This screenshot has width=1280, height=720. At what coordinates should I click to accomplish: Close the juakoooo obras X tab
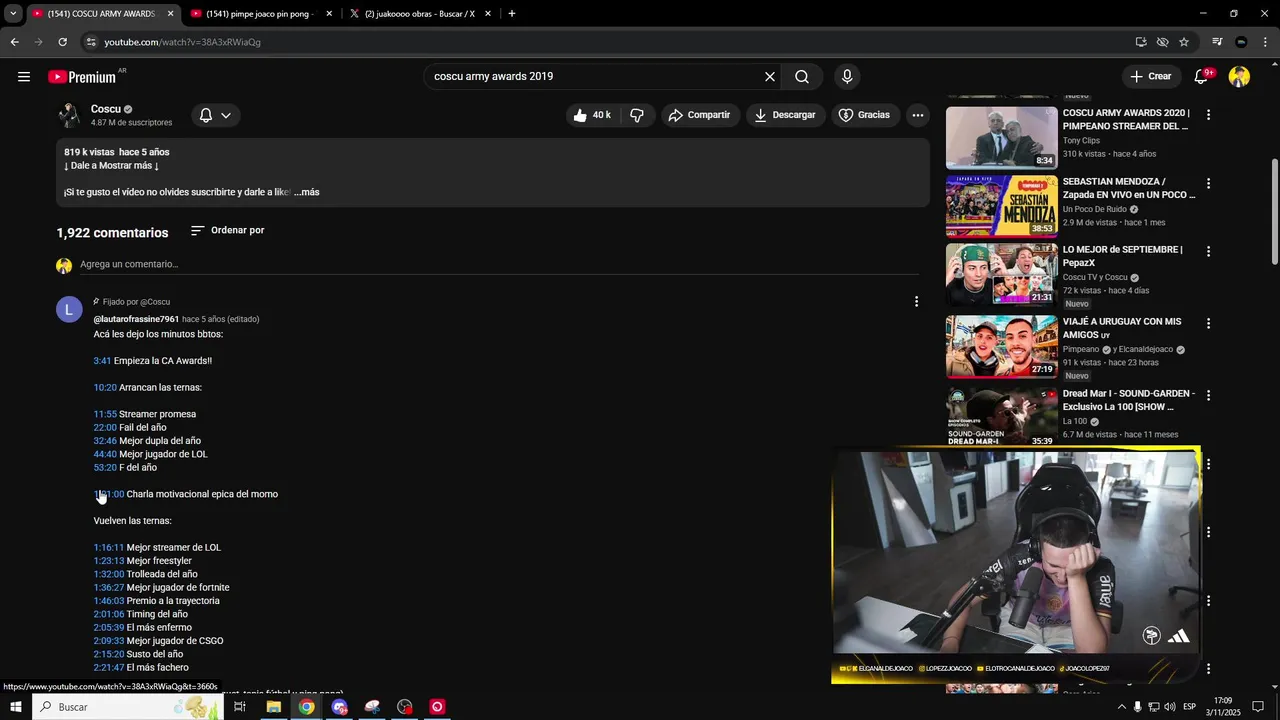coord(488,14)
